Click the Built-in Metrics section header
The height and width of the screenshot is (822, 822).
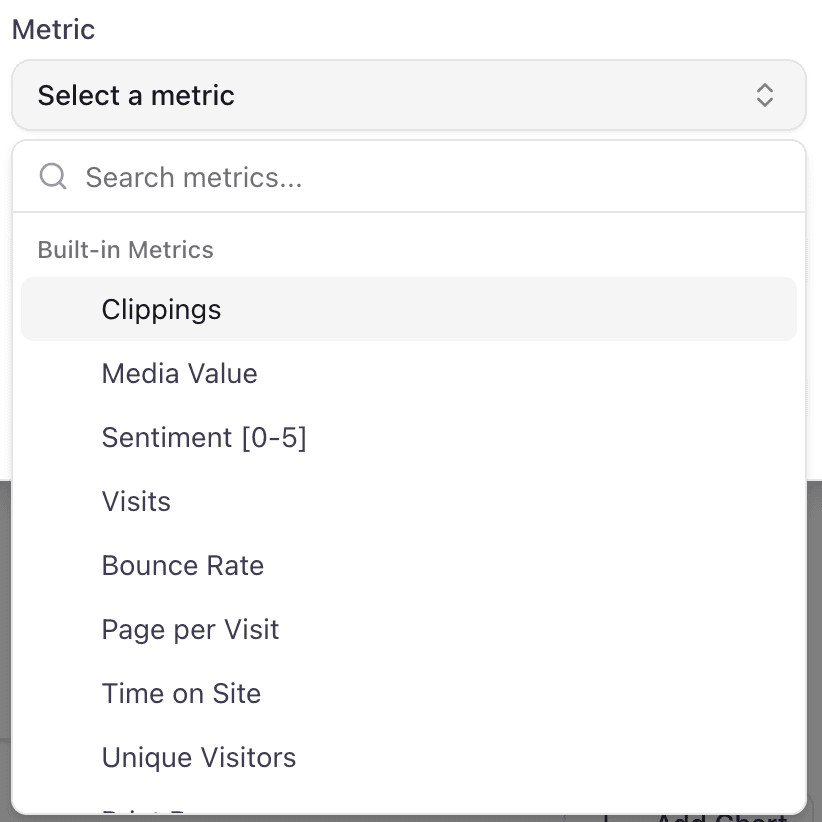(125, 249)
